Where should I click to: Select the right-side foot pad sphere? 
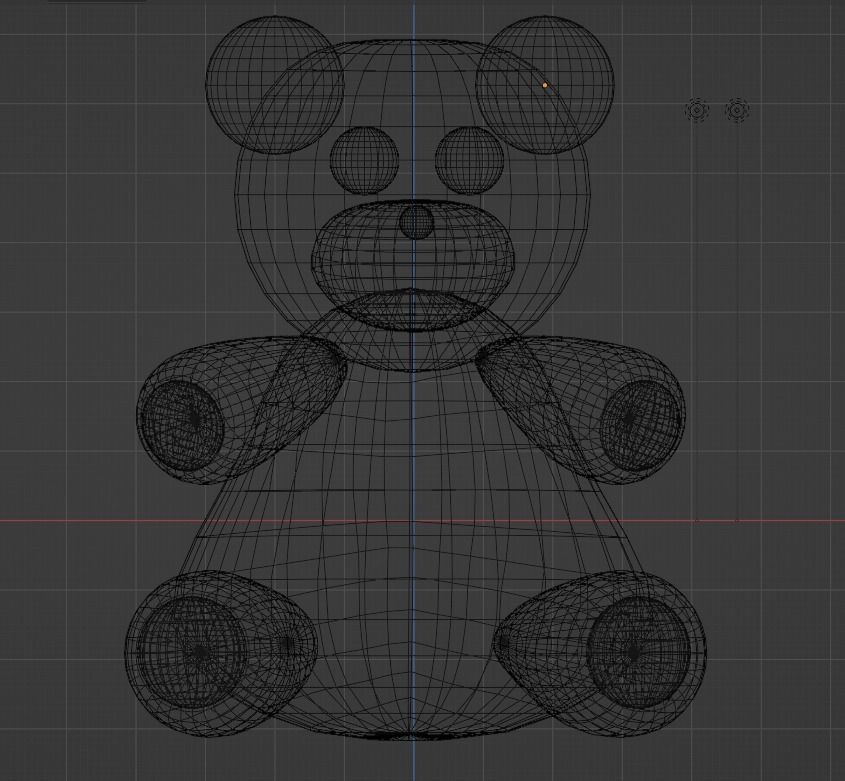coord(639,652)
